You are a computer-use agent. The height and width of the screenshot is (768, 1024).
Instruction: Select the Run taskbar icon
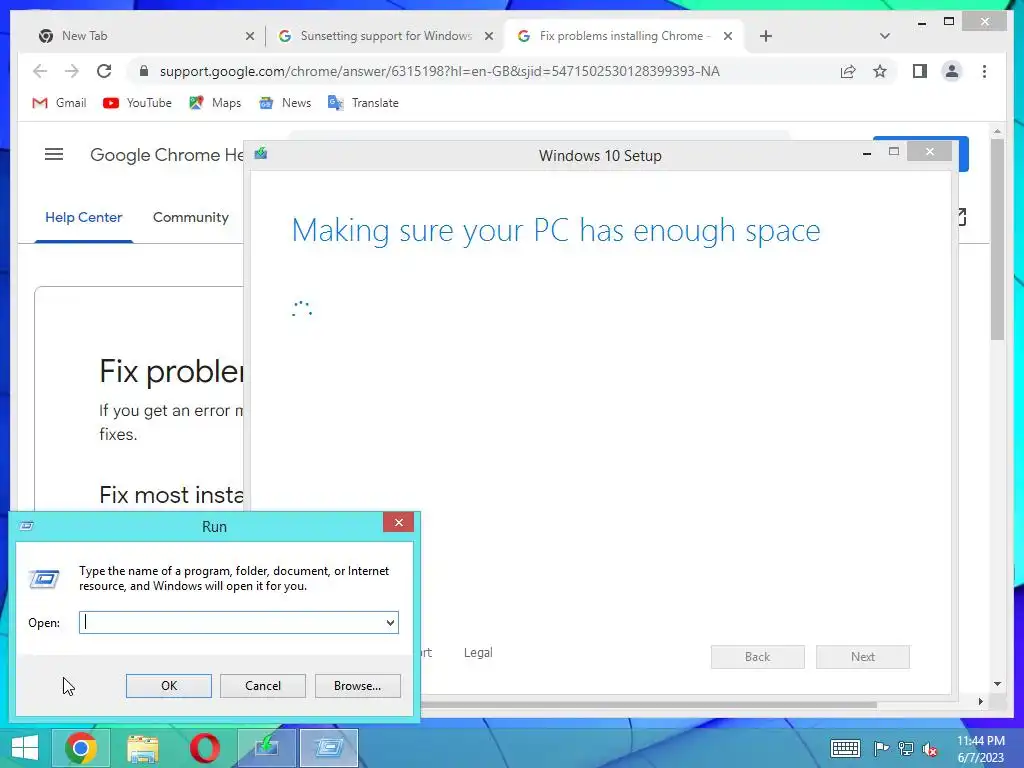328,748
